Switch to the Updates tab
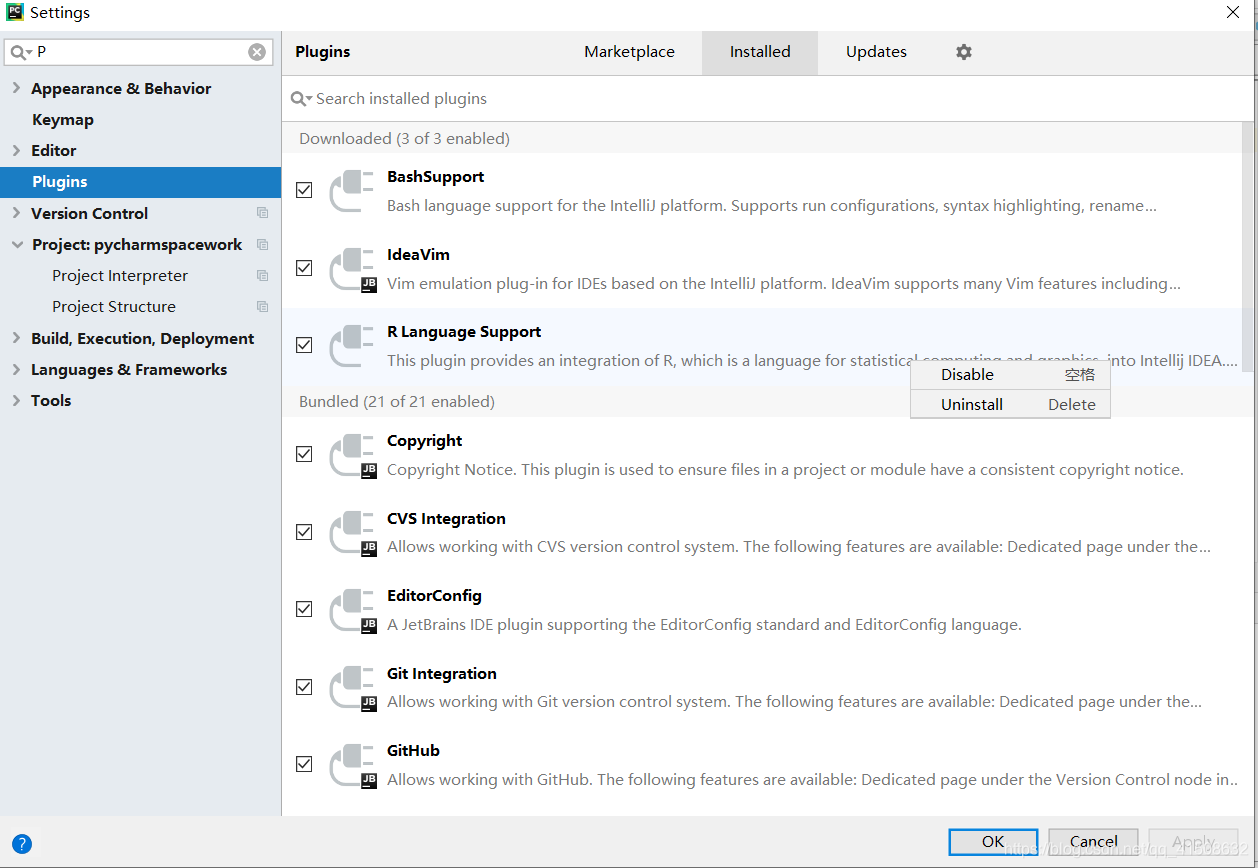Image resolution: width=1258 pixels, height=868 pixels. (876, 52)
